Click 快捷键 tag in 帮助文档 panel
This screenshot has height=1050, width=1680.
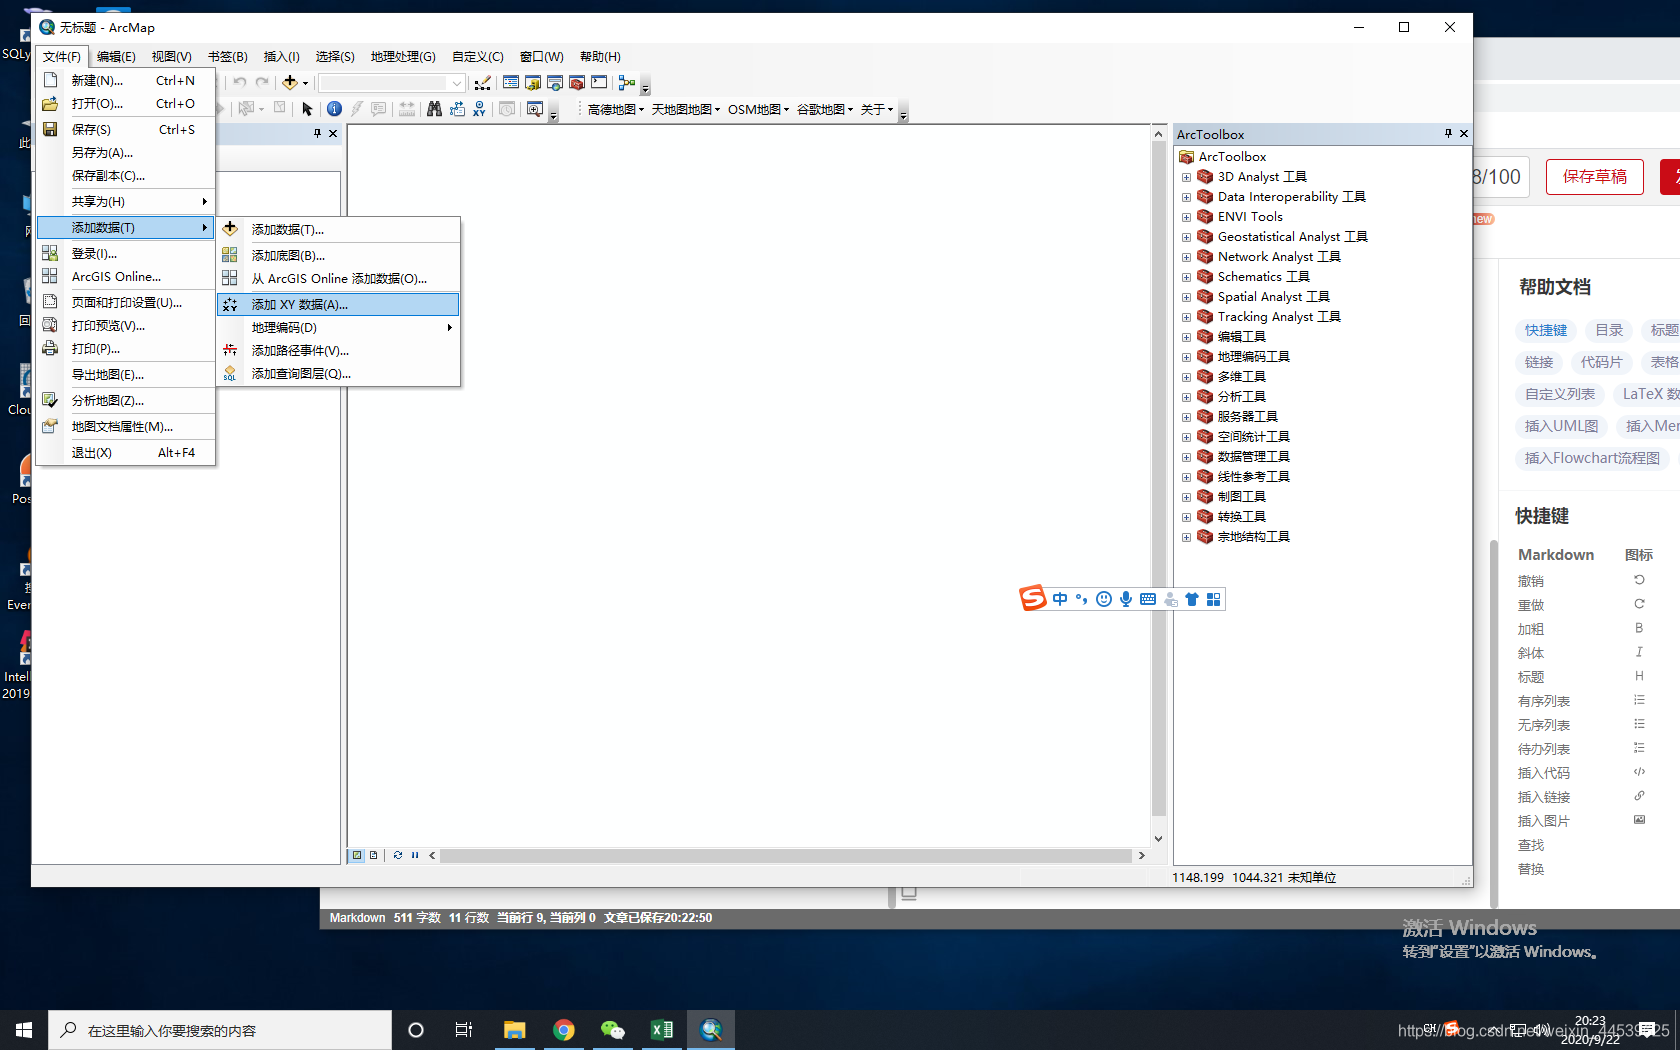(x=1546, y=330)
